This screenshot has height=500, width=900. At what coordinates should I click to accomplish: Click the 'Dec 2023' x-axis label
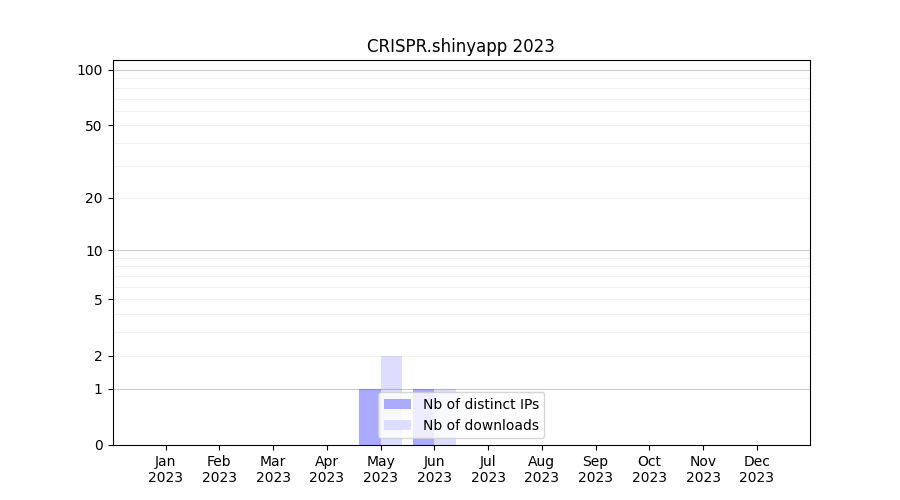click(756, 469)
